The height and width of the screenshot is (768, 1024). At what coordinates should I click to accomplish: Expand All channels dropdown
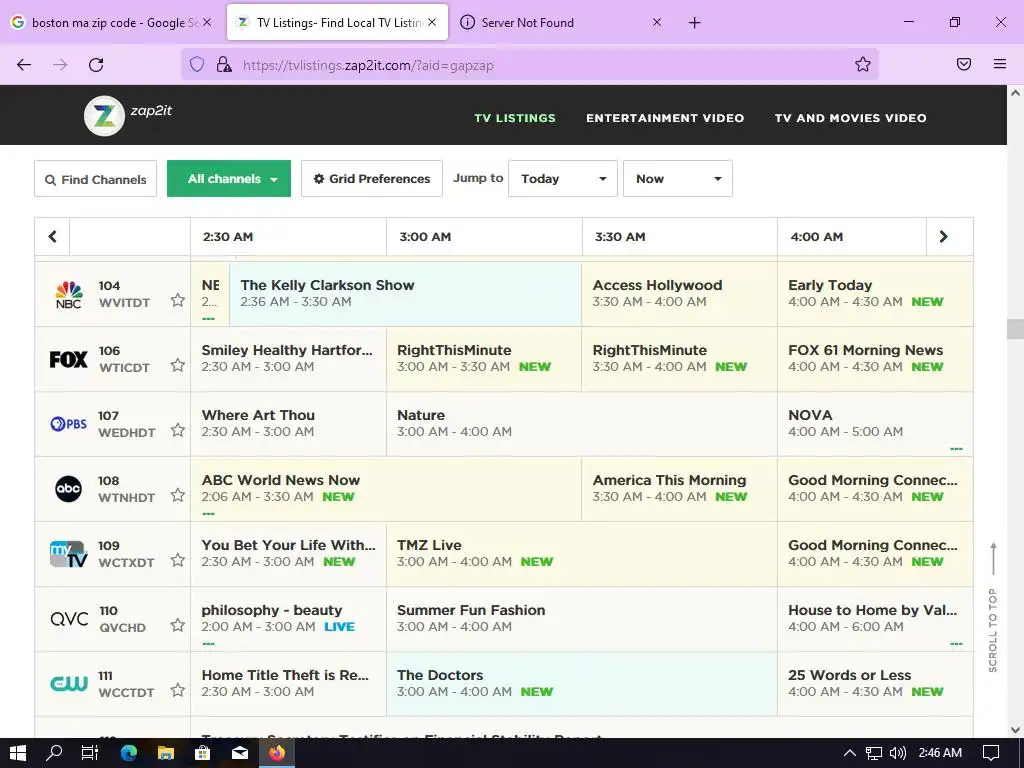(x=229, y=178)
